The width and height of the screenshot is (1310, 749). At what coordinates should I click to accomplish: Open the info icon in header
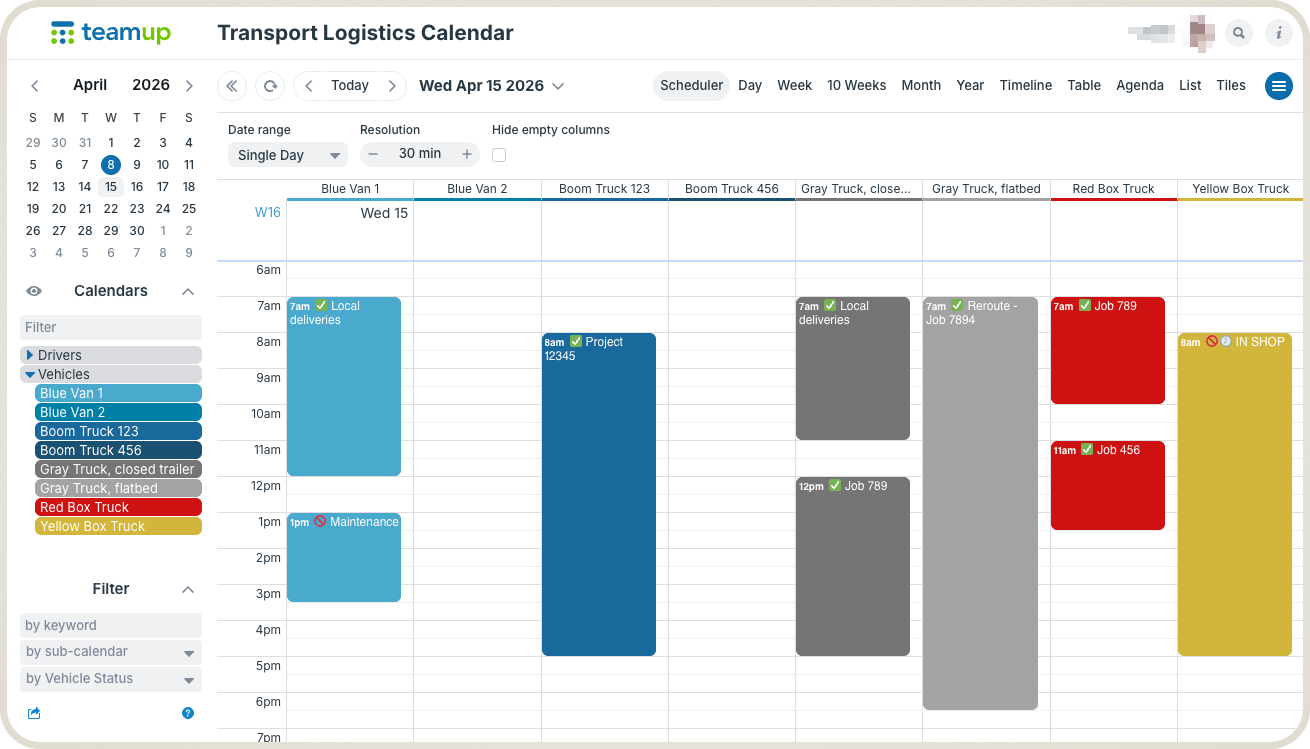pos(1279,33)
